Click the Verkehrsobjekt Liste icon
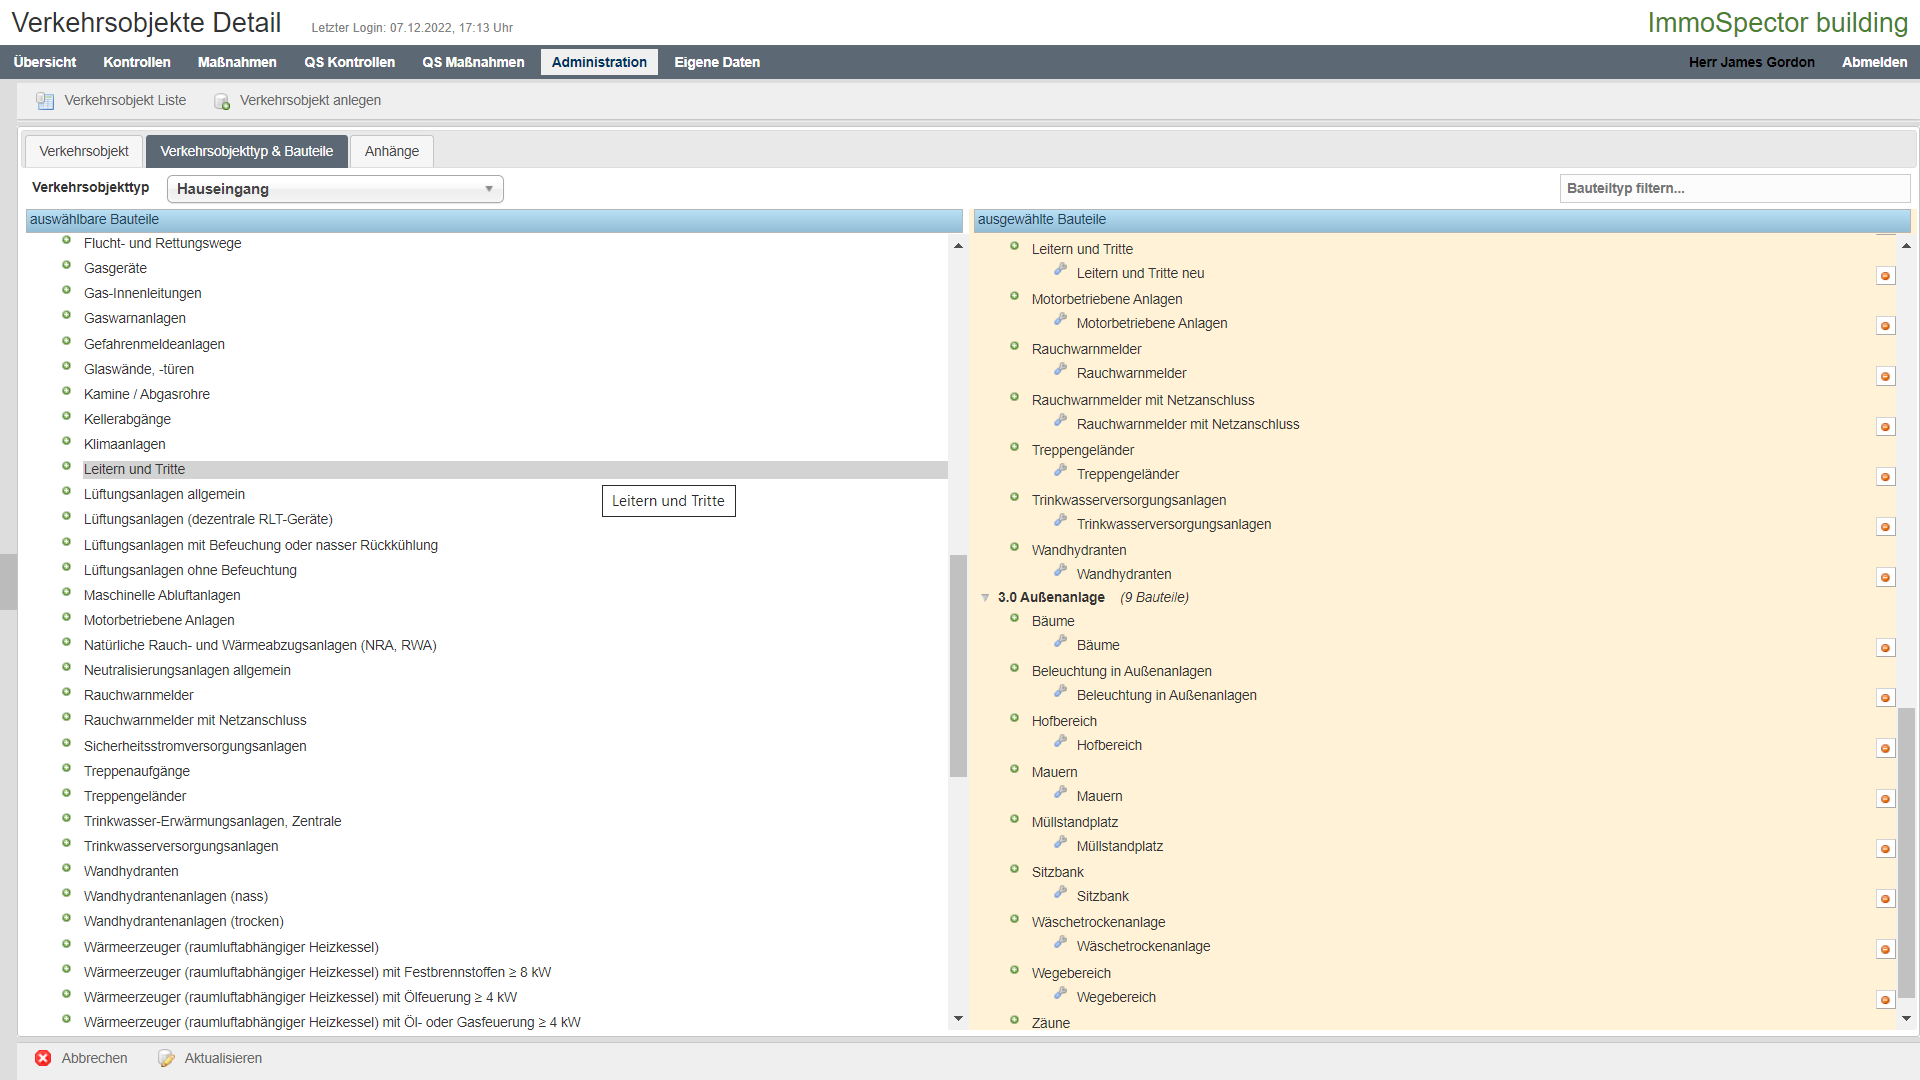 [45, 101]
